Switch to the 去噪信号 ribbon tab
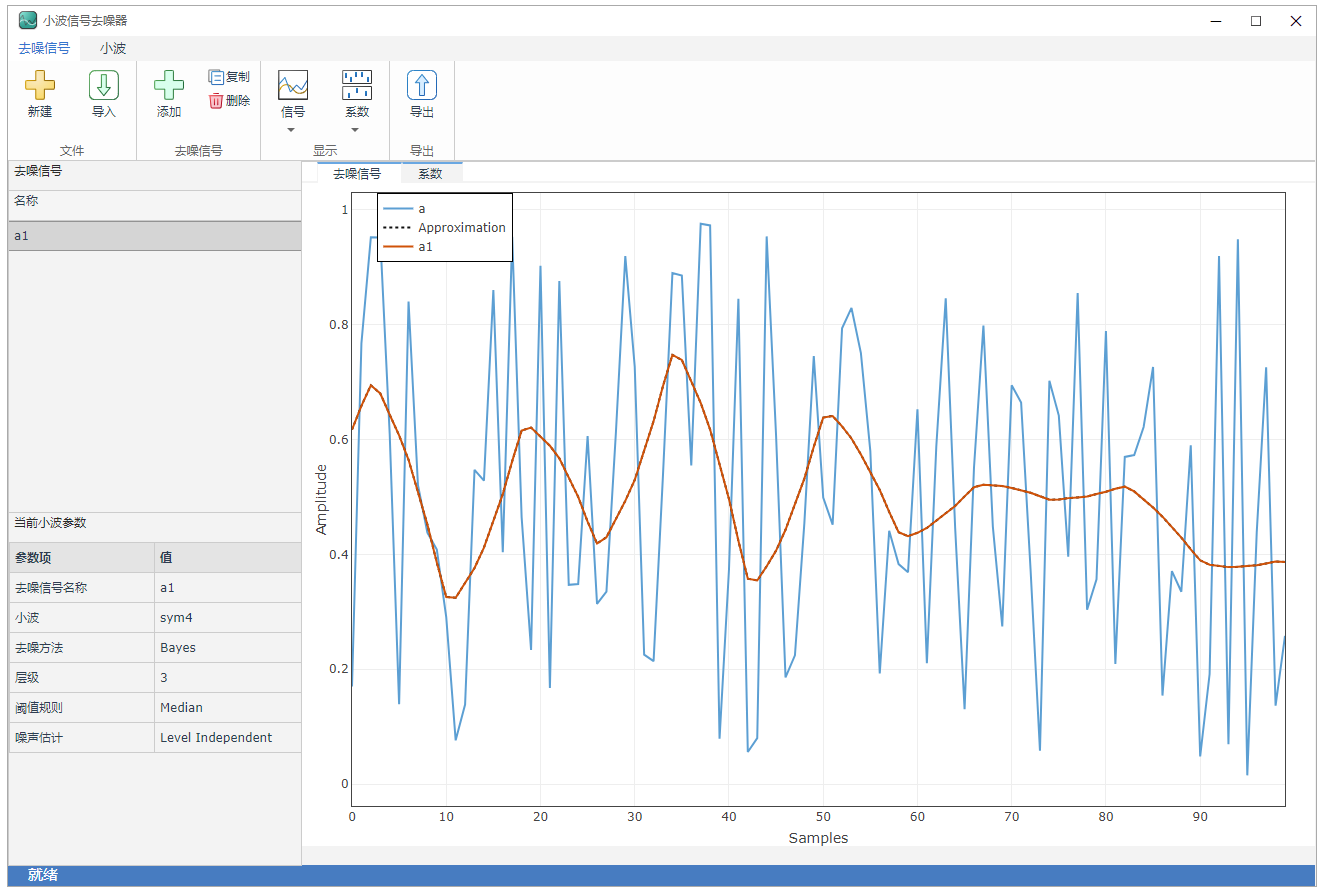This screenshot has width=1322, height=889. click(x=44, y=48)
